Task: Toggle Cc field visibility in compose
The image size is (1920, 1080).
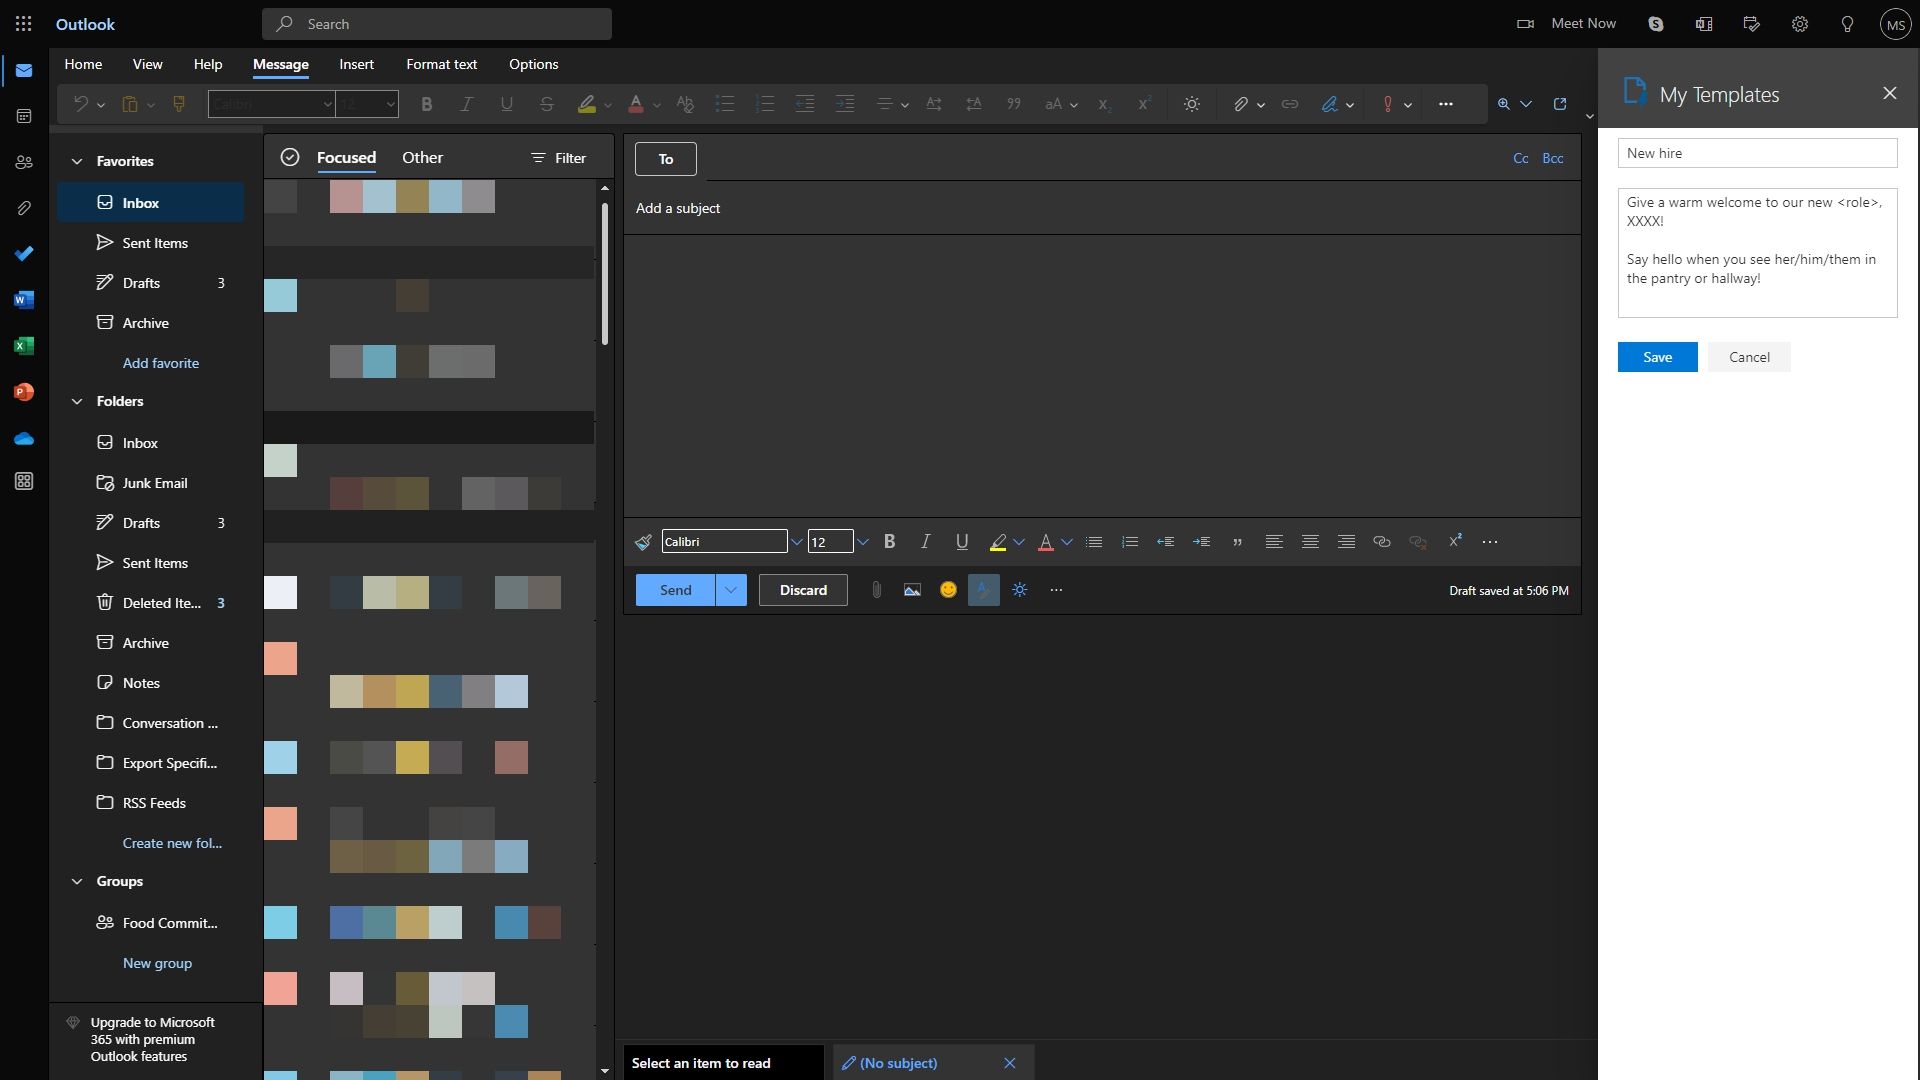Action: point(1520,158)
